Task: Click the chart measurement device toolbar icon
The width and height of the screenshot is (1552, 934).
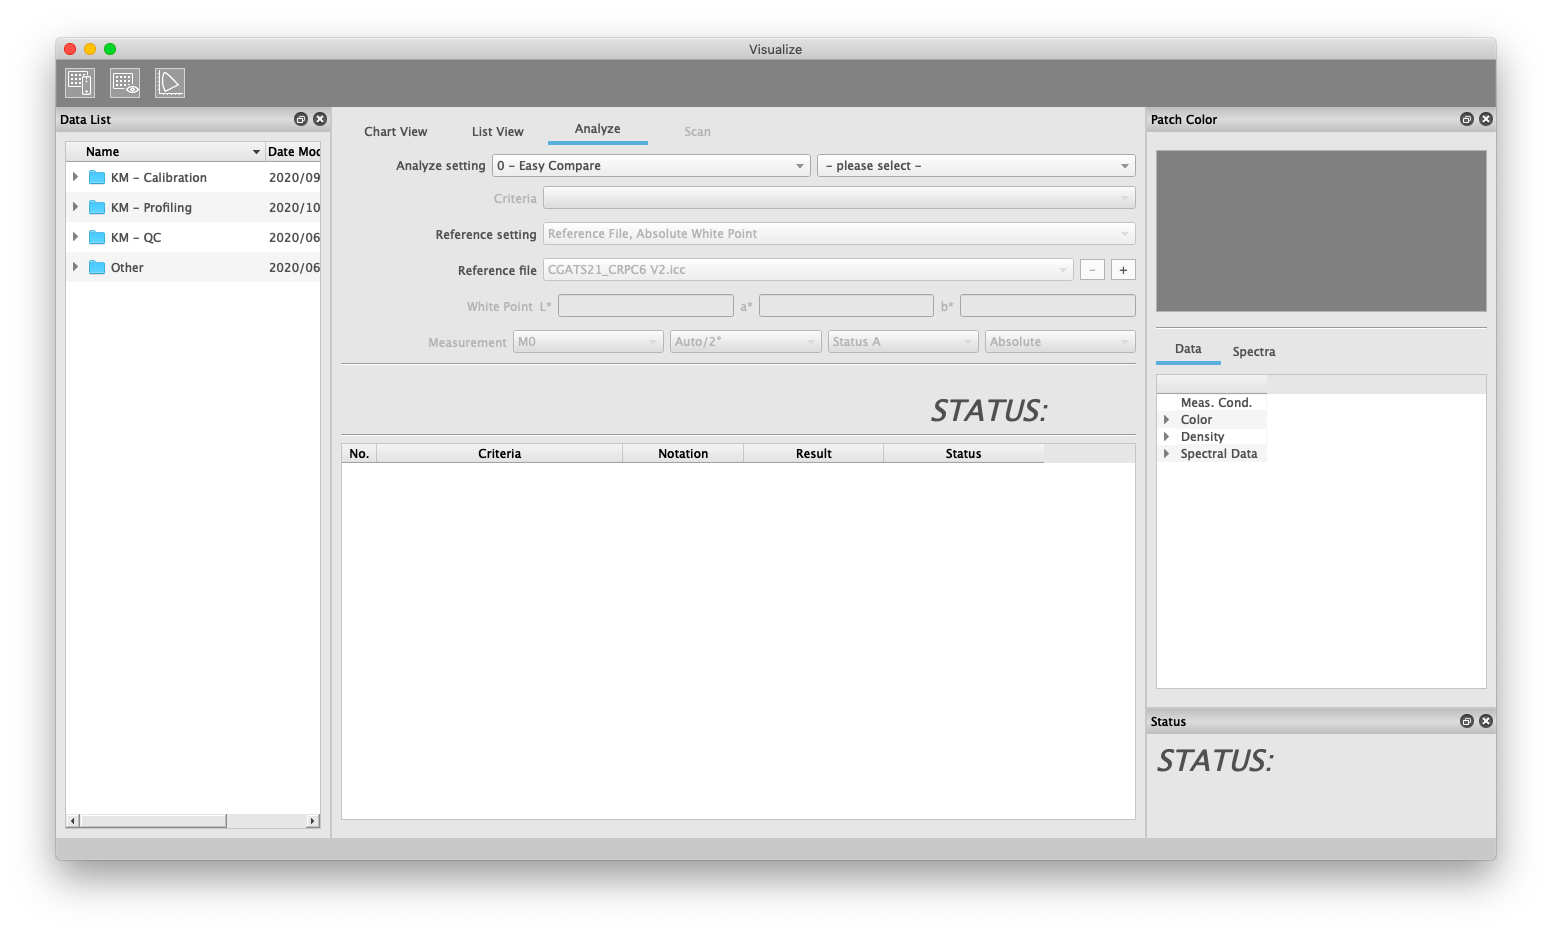Action: [80, 83]
